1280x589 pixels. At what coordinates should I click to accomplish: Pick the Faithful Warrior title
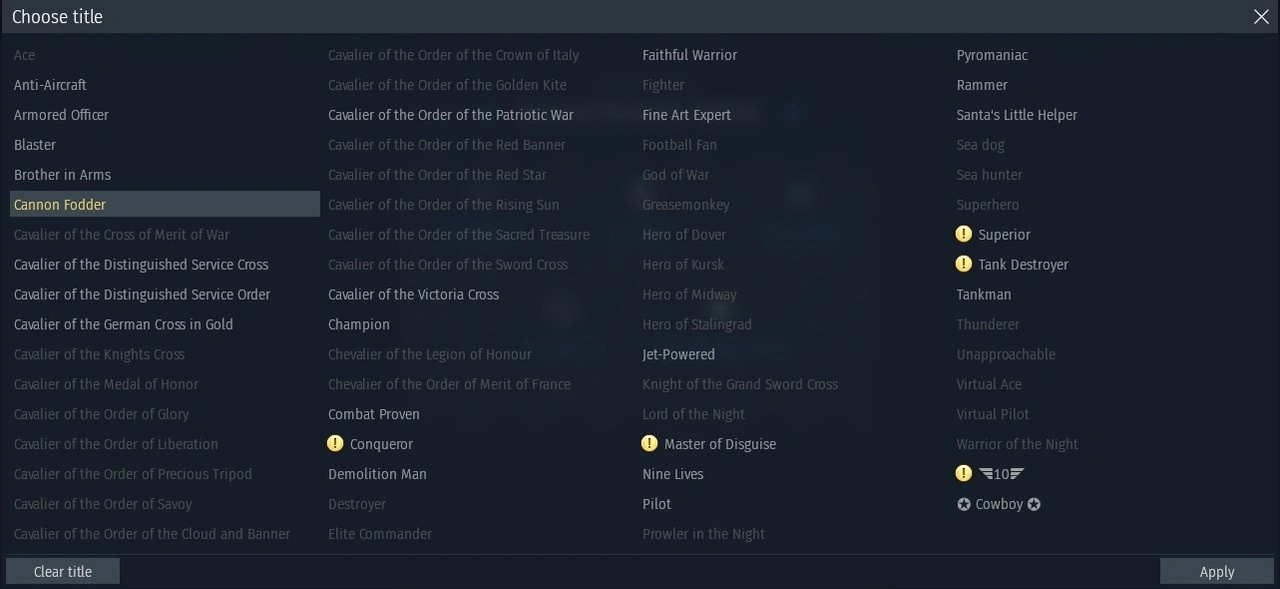pos(690,55)
